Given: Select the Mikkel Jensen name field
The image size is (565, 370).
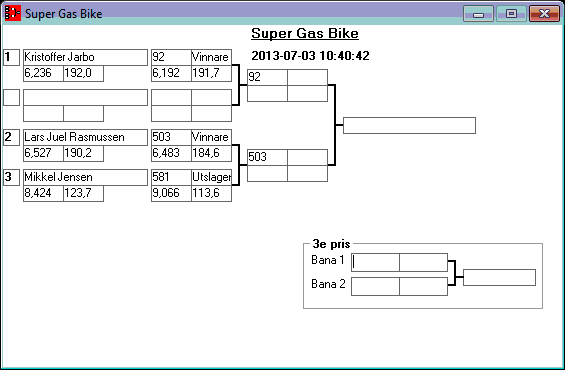Looking at the screenshot, I should point(85,177).
